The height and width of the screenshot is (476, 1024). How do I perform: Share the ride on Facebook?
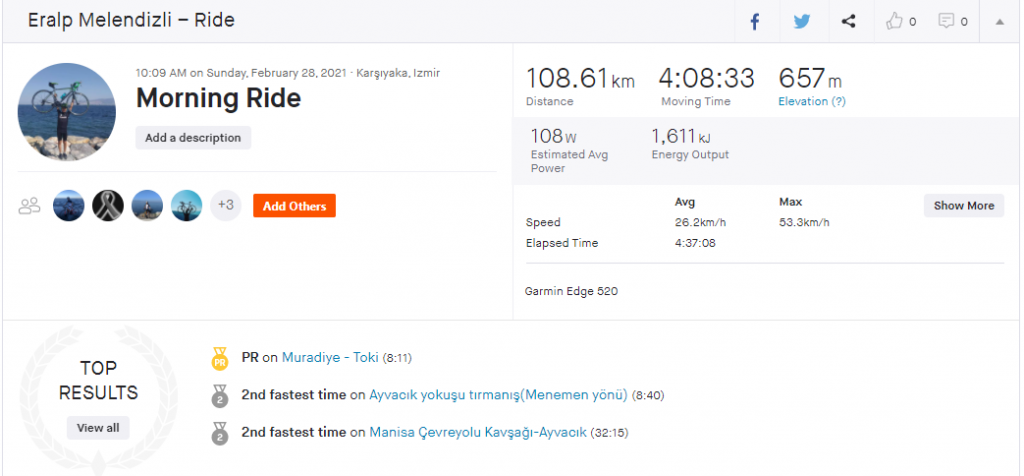tap(755, 21)
